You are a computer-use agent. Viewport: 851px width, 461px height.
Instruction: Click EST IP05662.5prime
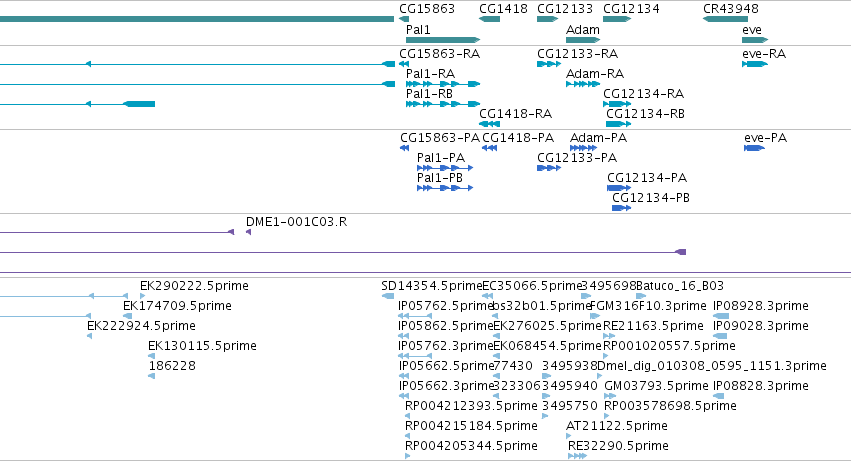click(x=446, y=367)
